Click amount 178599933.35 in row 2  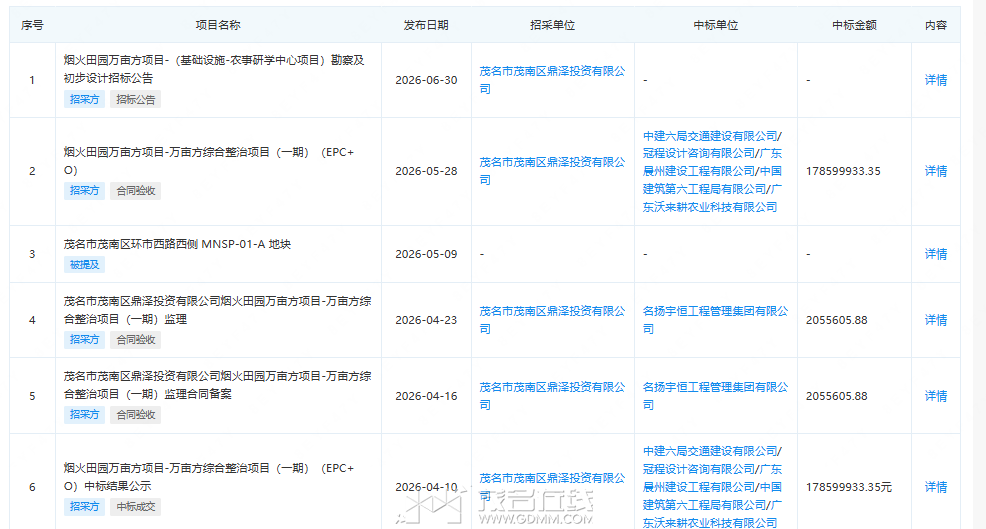point(843,171)
